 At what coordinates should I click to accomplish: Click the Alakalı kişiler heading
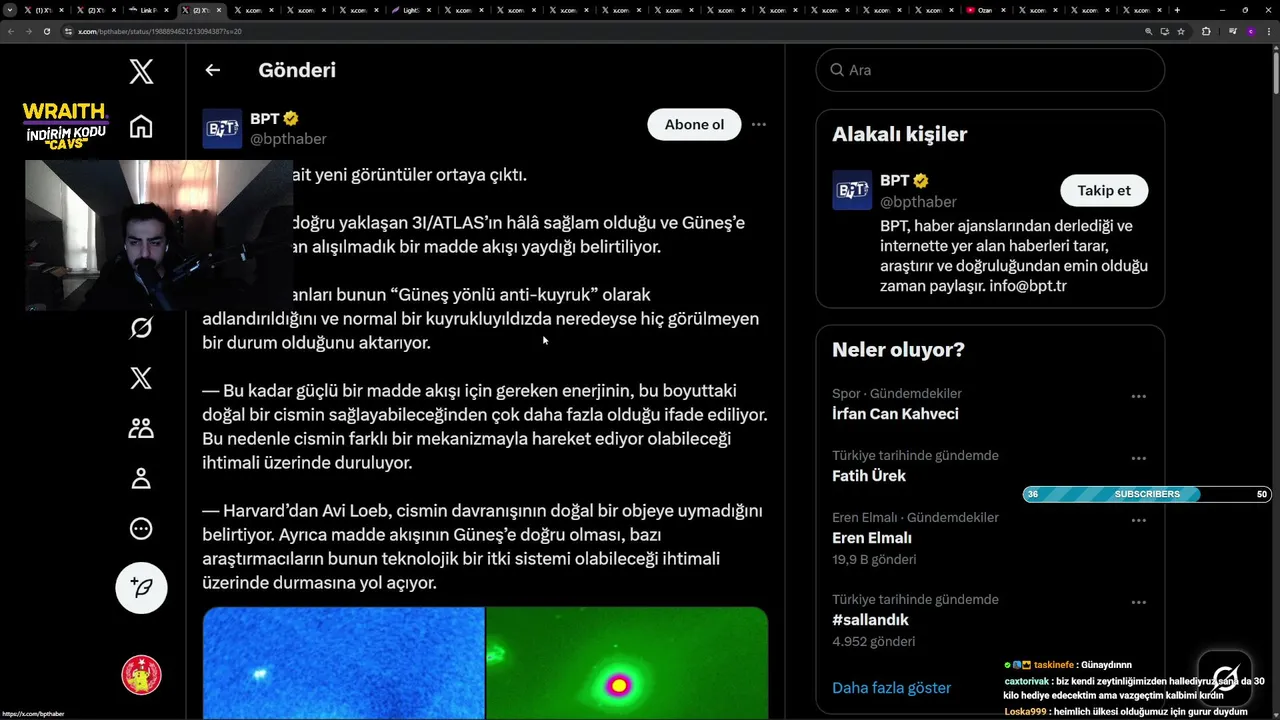click(900, 134)
